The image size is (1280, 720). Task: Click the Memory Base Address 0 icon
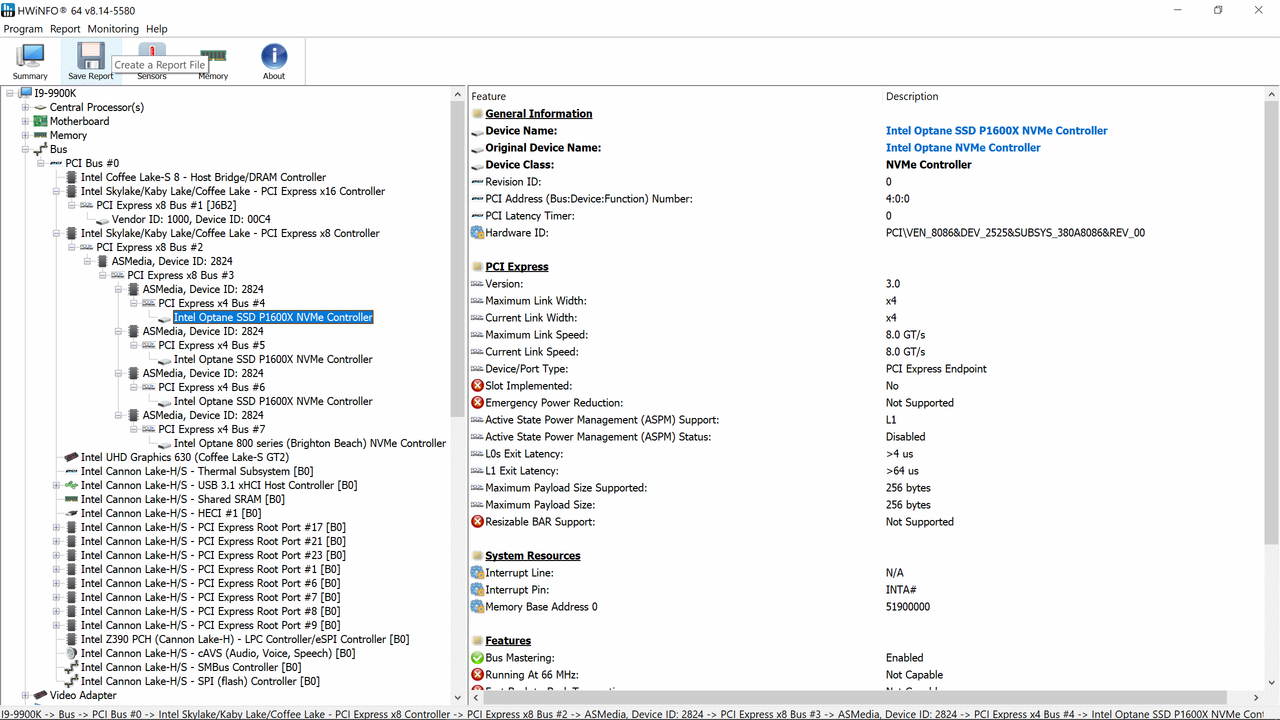point(477,607)
